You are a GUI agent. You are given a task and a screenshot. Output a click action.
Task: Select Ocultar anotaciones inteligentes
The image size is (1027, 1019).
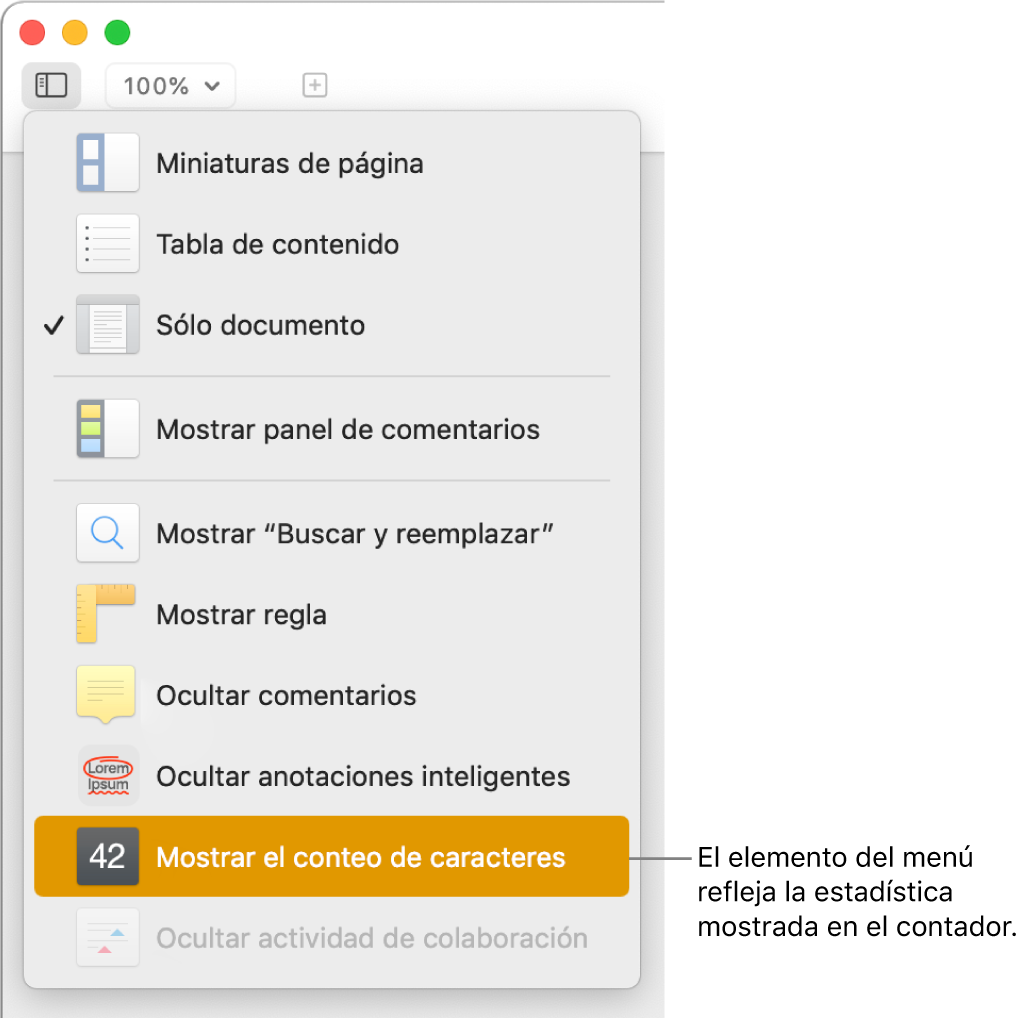click(363, 776)
